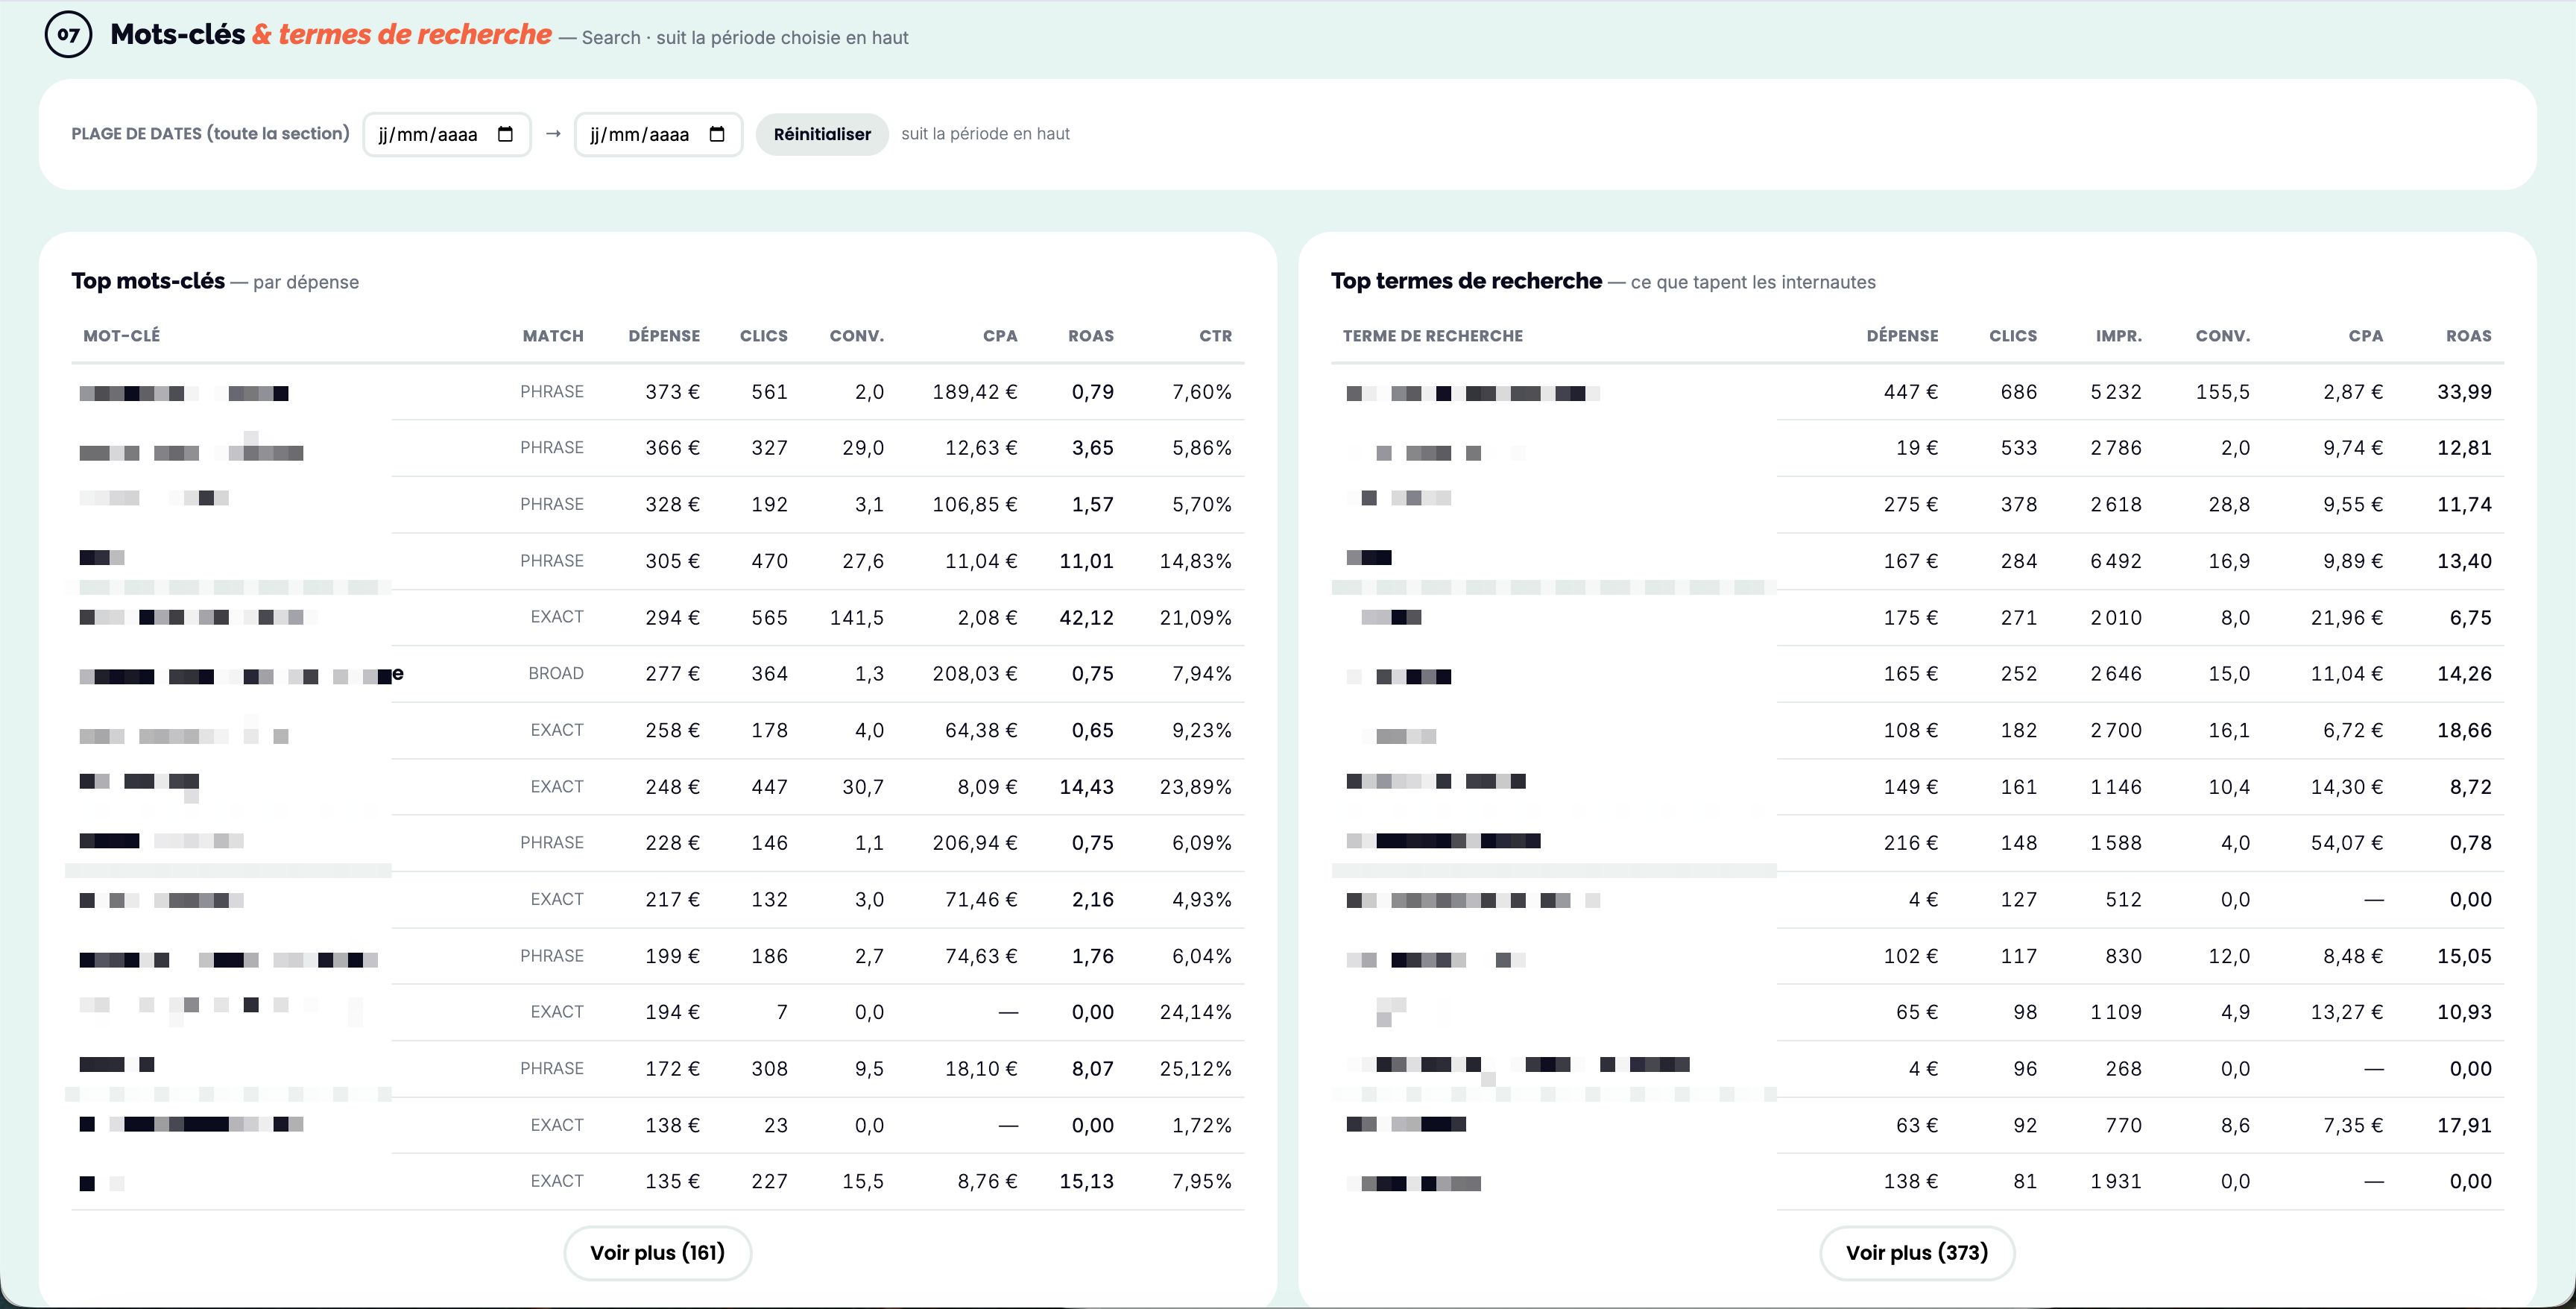This screenshot has width=2576, height=1309.
Task: Click the end date jj/mm/aaaa field
Action: pyautogui.click(x=658, y=134)
